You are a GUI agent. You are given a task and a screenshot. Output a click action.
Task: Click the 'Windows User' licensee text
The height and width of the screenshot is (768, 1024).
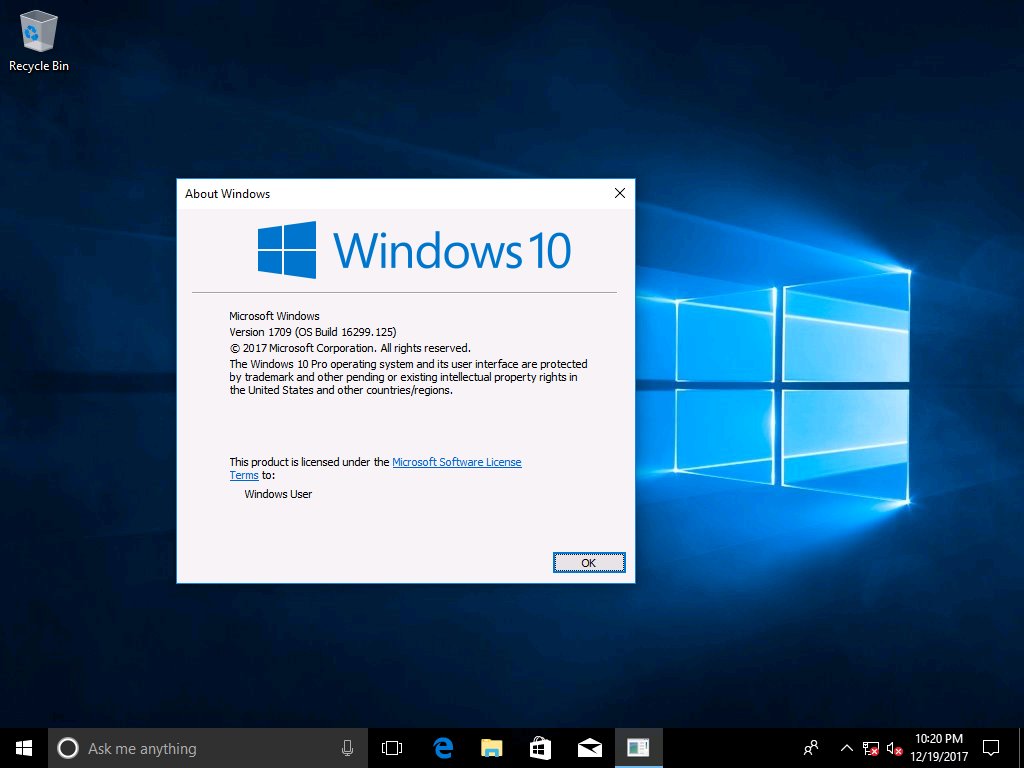pyautogui.click(x=278, y=494)
